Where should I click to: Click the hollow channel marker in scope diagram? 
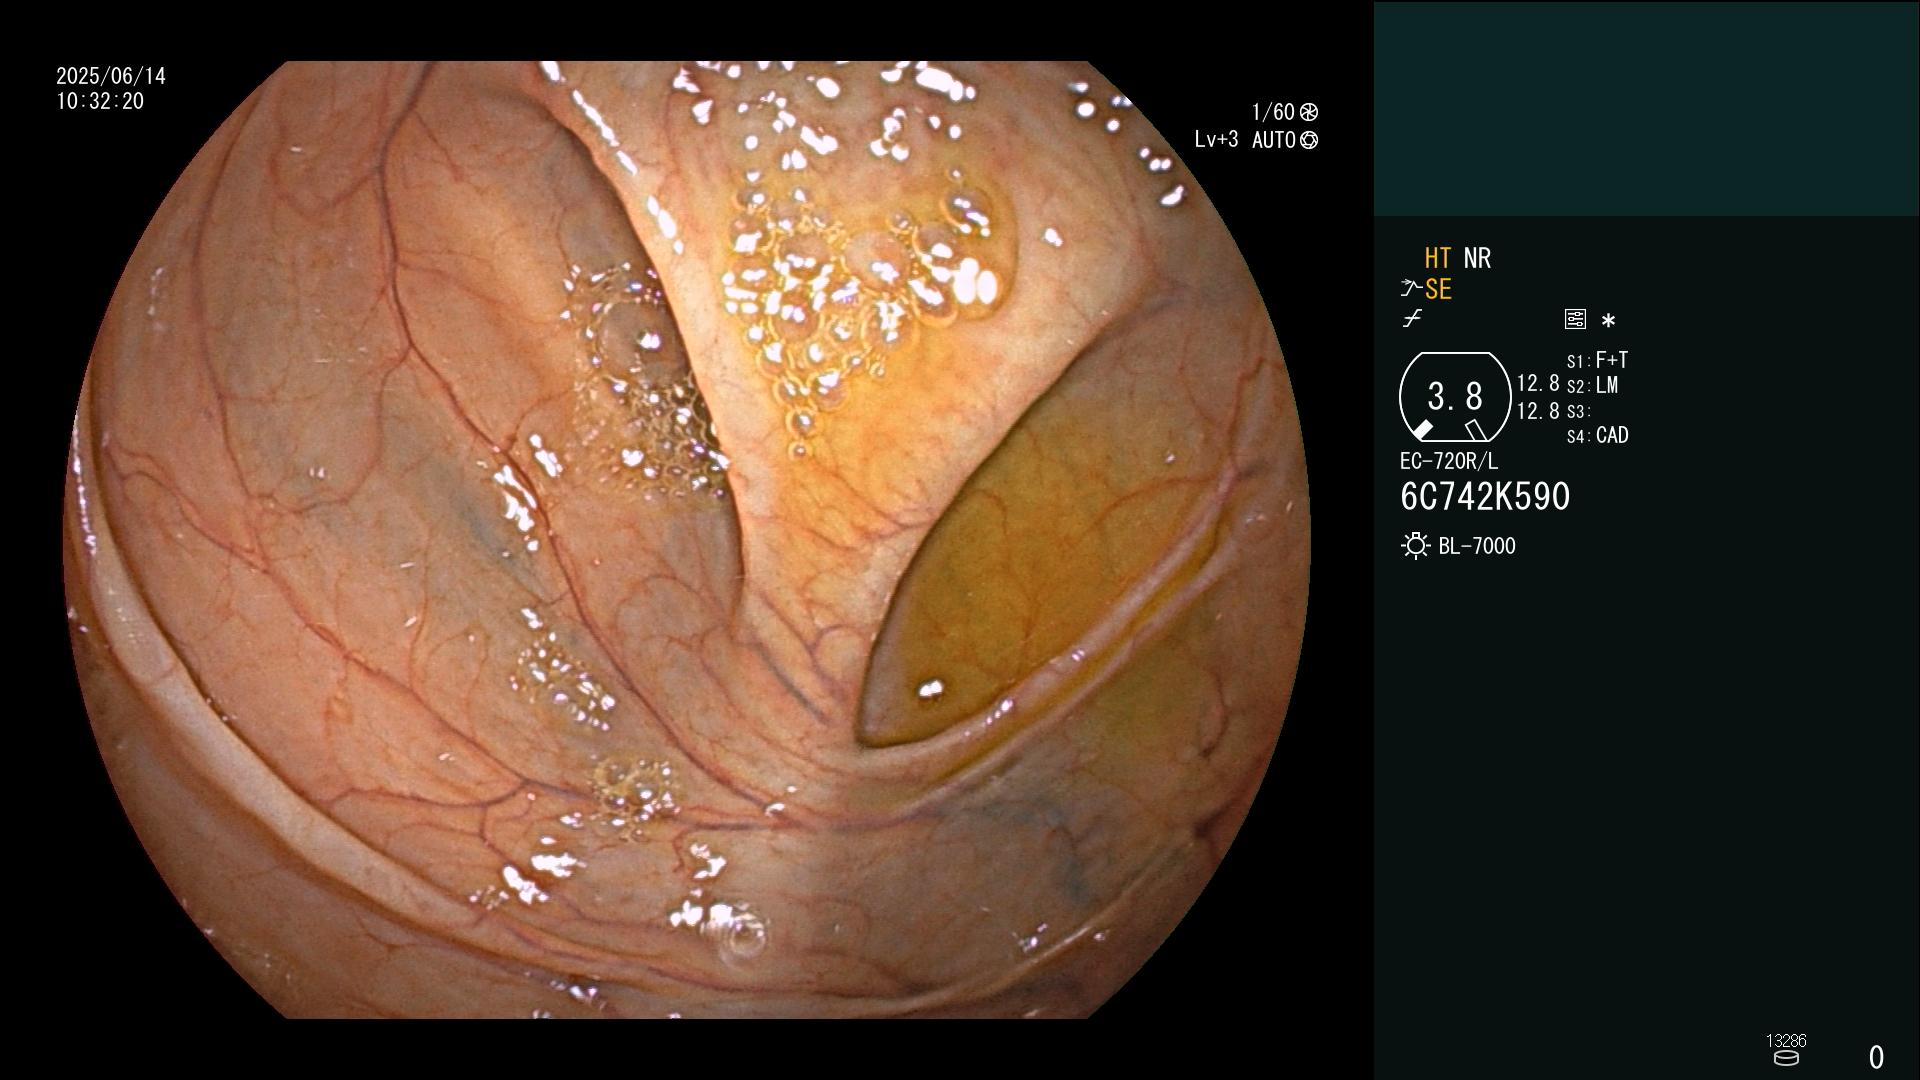pos(1475,430)
